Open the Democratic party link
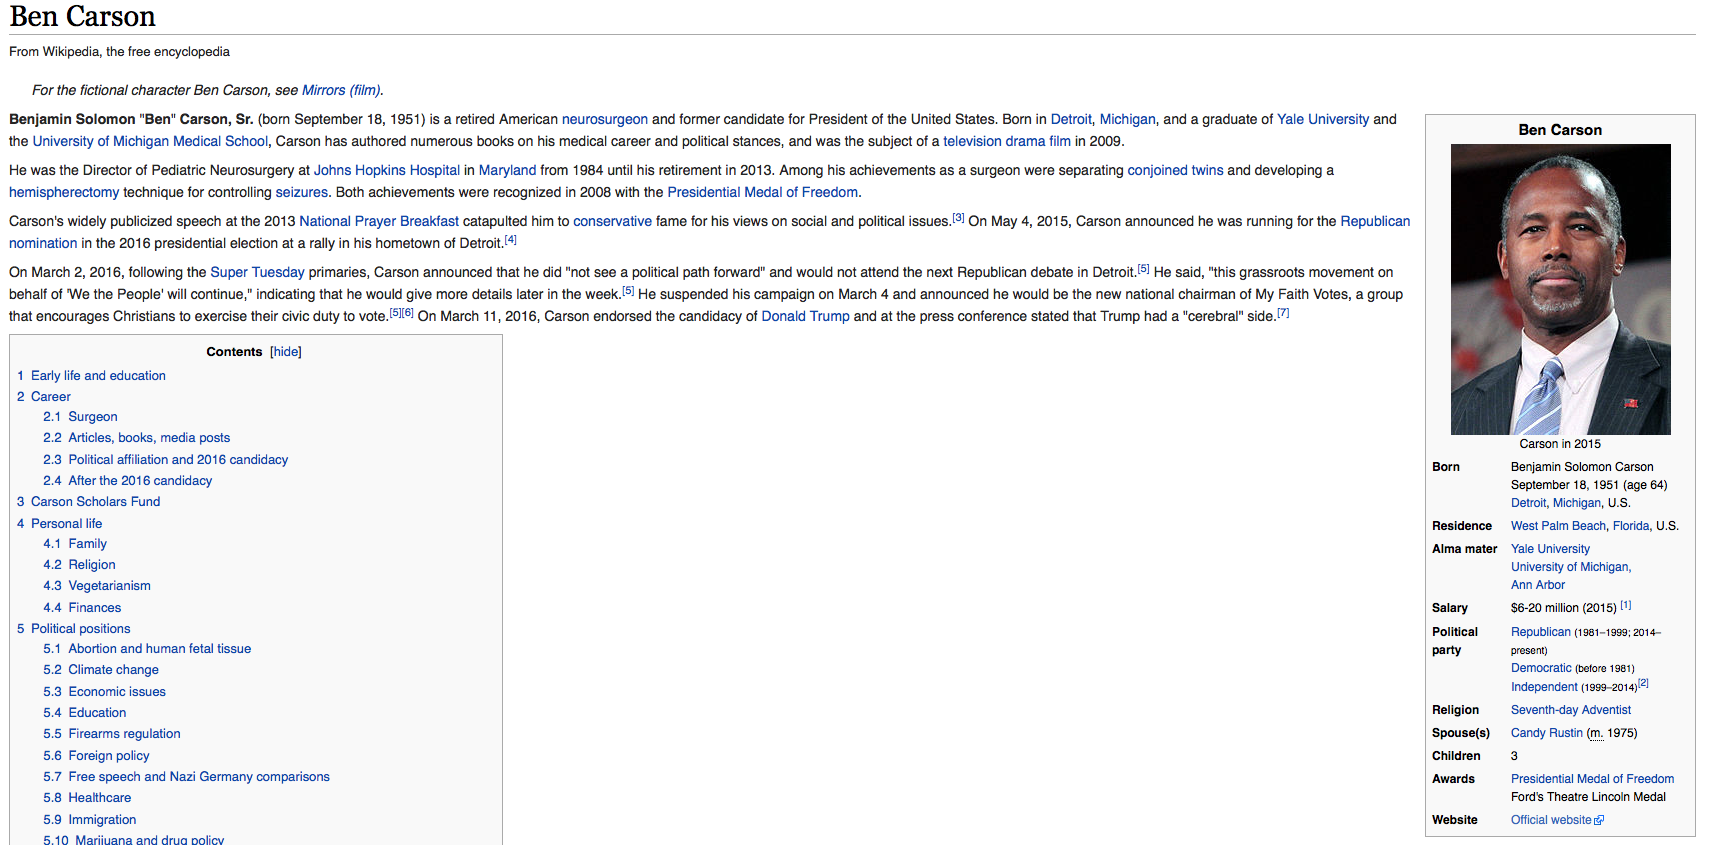1709x845 pixels. (1541, 668)
